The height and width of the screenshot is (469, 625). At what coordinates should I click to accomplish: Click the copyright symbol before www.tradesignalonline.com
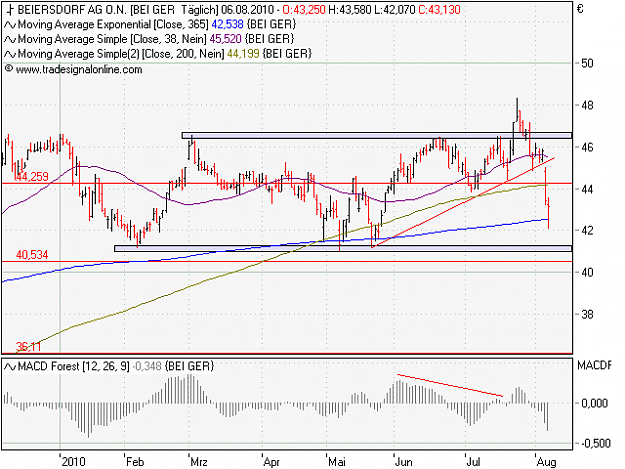click(9, 69)
